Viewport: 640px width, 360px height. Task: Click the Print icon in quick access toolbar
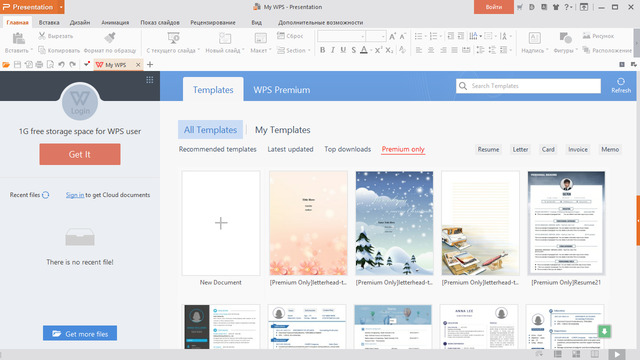(x=39, y=64)
